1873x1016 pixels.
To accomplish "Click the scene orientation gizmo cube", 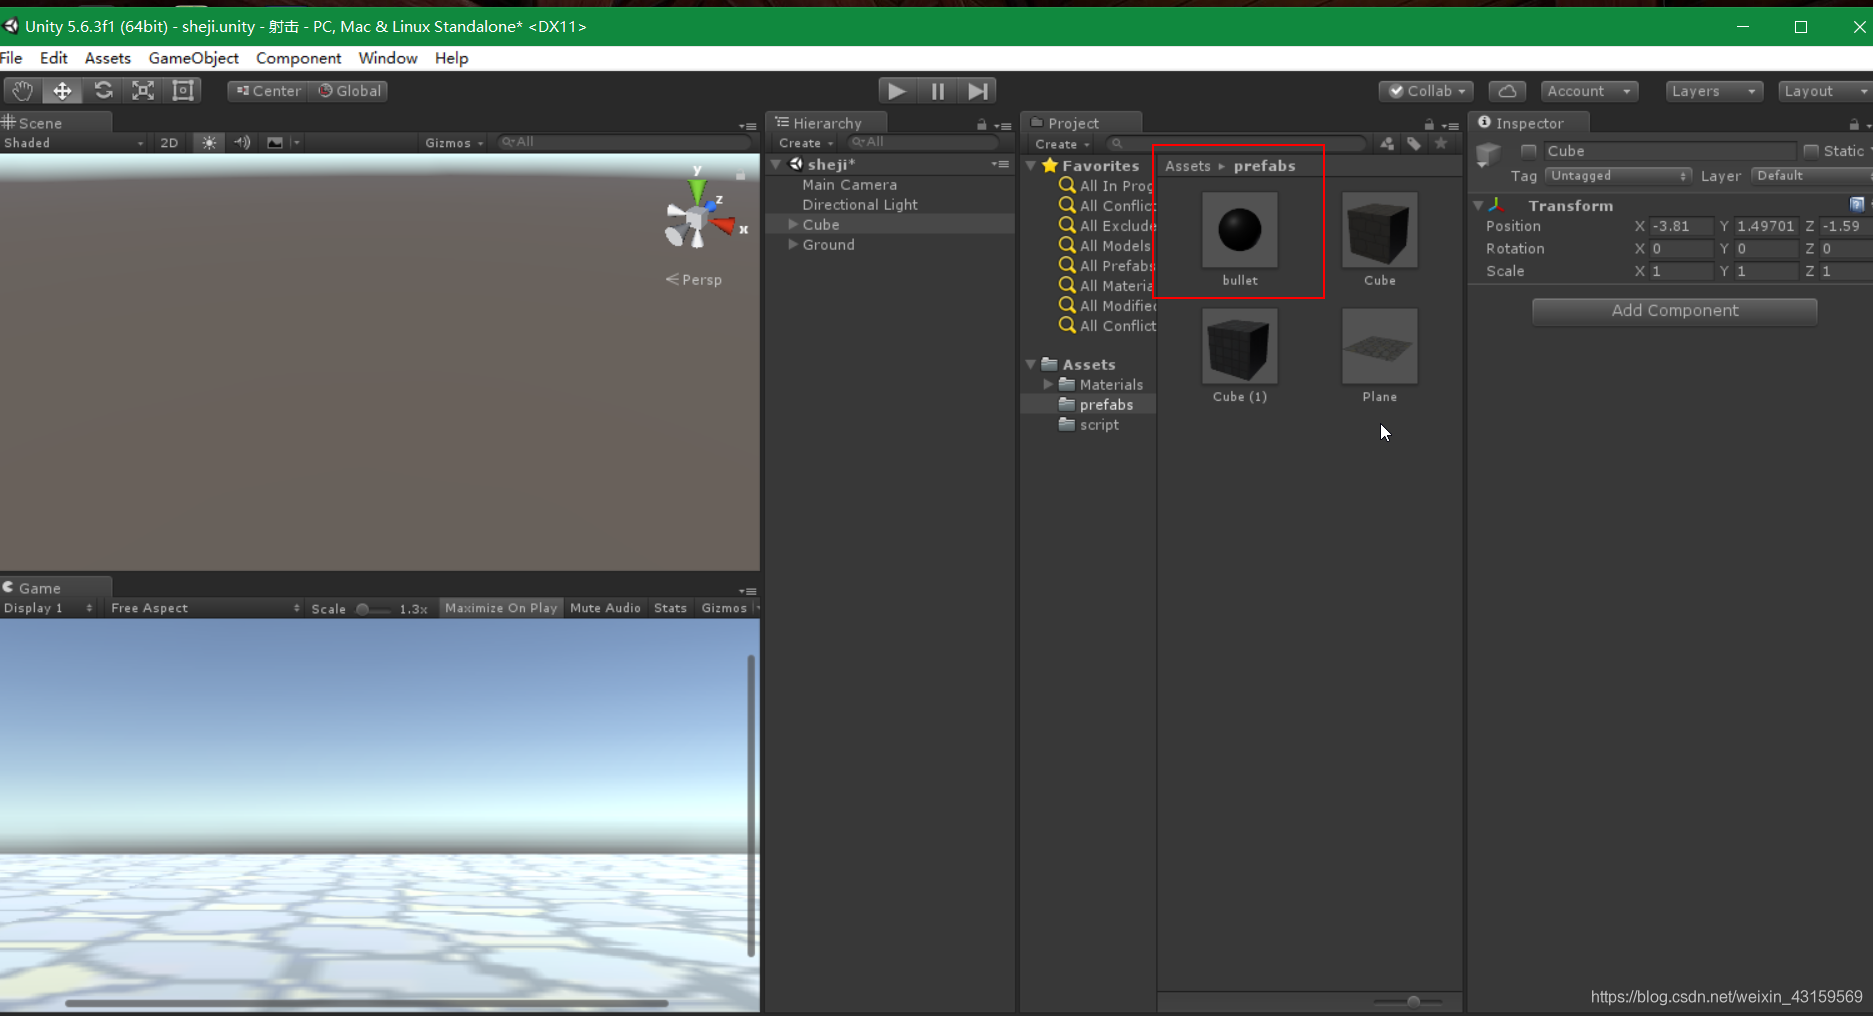I will click(x=697, y=218).
